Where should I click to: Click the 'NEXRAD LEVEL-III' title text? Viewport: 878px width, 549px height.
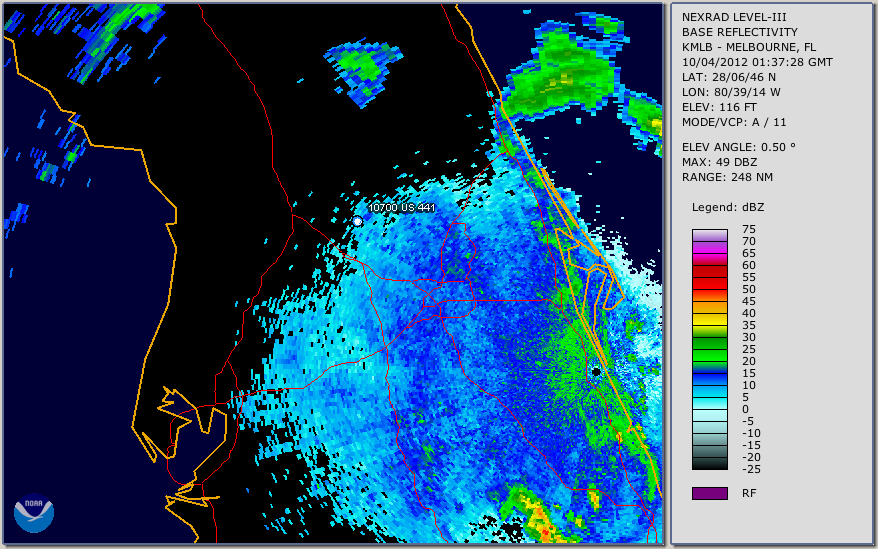(734, 17)
